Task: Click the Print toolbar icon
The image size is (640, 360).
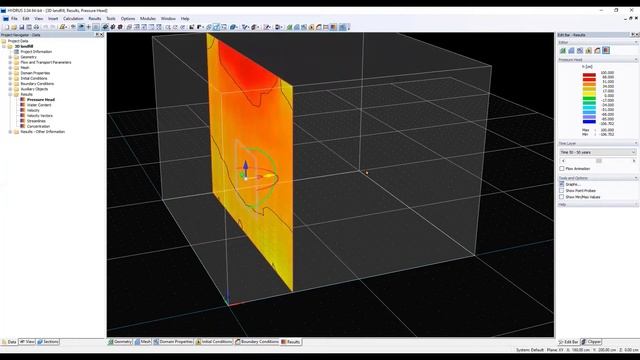Action: pyautogui.click(x=36, y=27)
